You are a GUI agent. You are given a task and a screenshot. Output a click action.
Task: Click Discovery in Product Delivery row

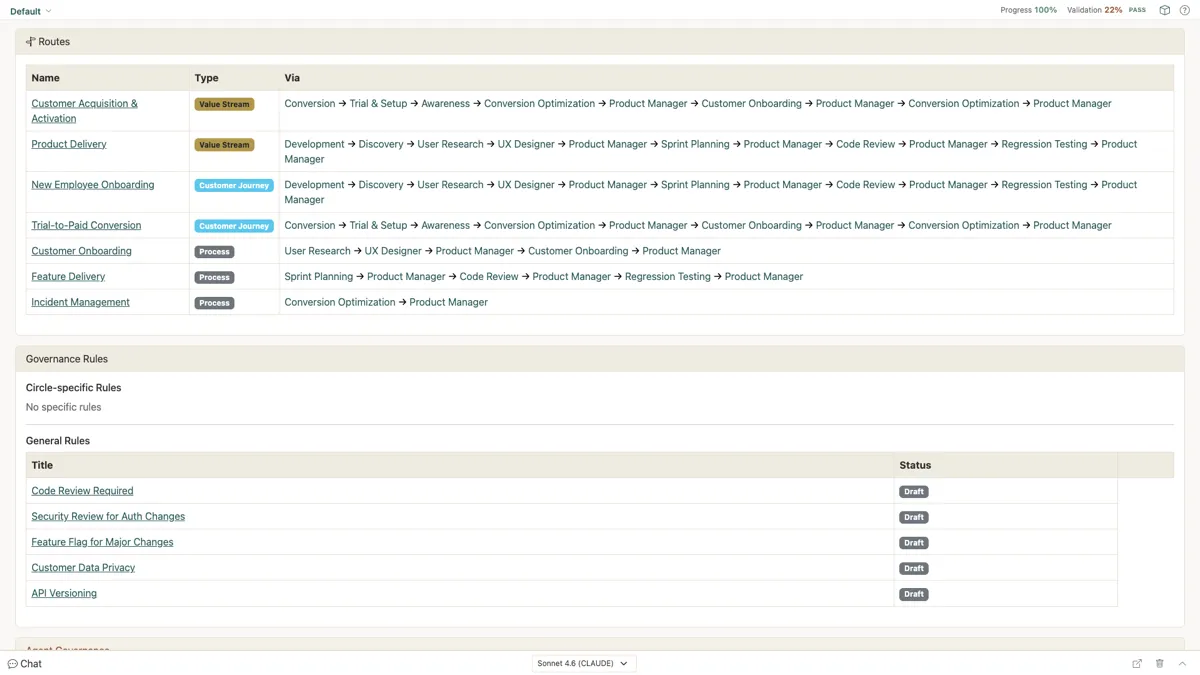[x=380, y=144]
